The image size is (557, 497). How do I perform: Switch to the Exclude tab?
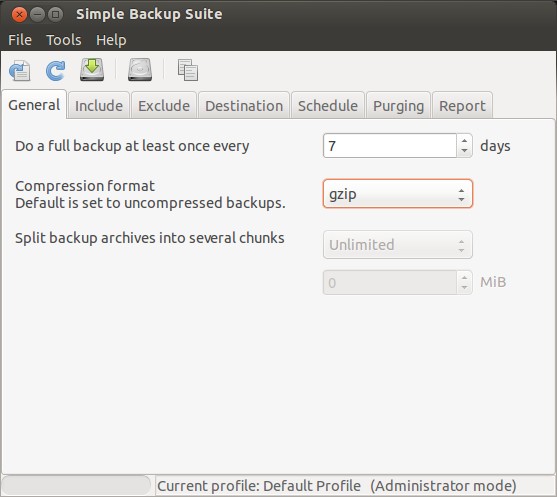[164, 106]
